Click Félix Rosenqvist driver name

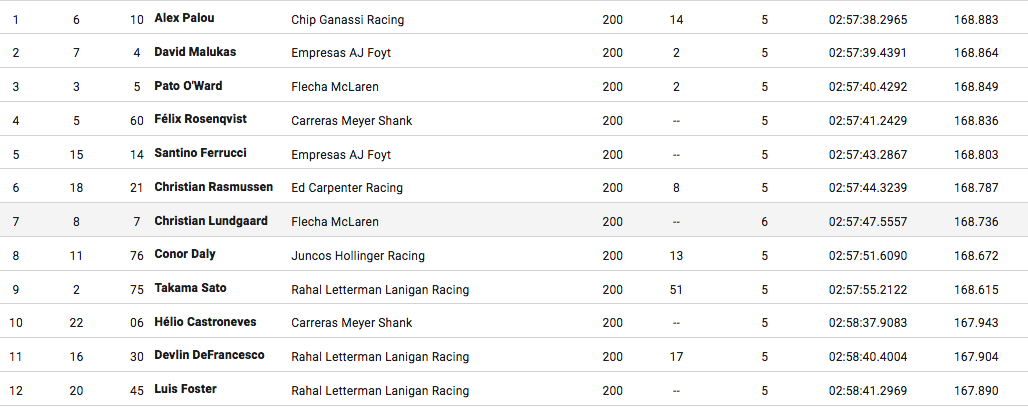click(x=200, y=120)
